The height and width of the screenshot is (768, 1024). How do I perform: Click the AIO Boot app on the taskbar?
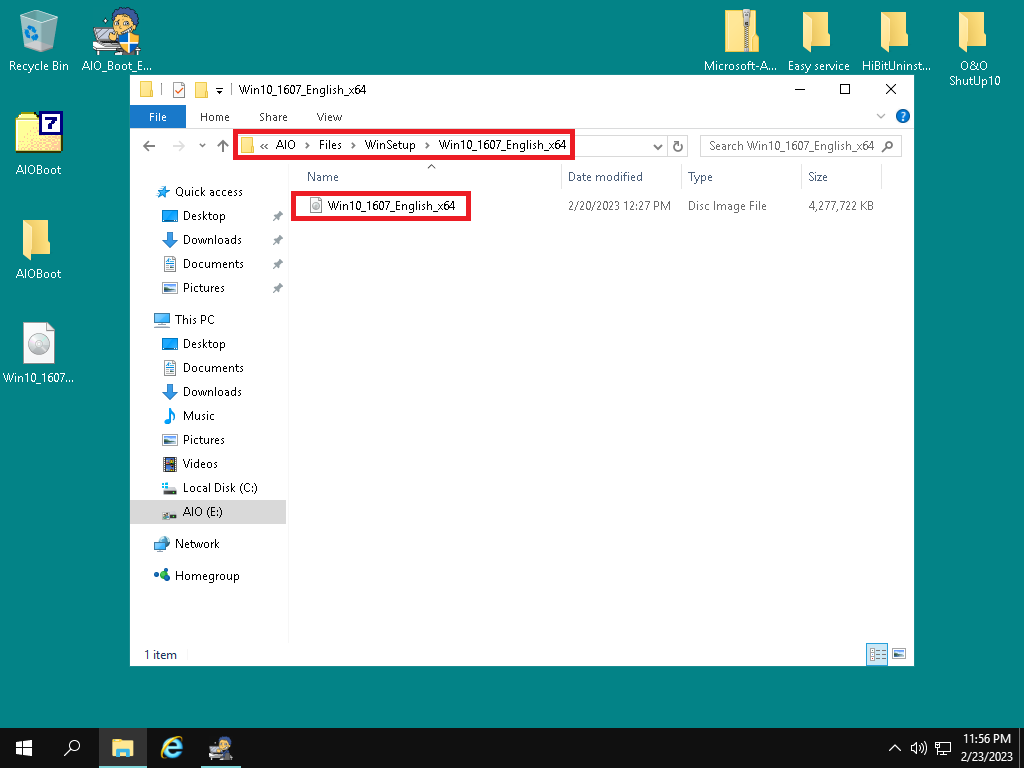pyautogui.click(x=220, y=747)
